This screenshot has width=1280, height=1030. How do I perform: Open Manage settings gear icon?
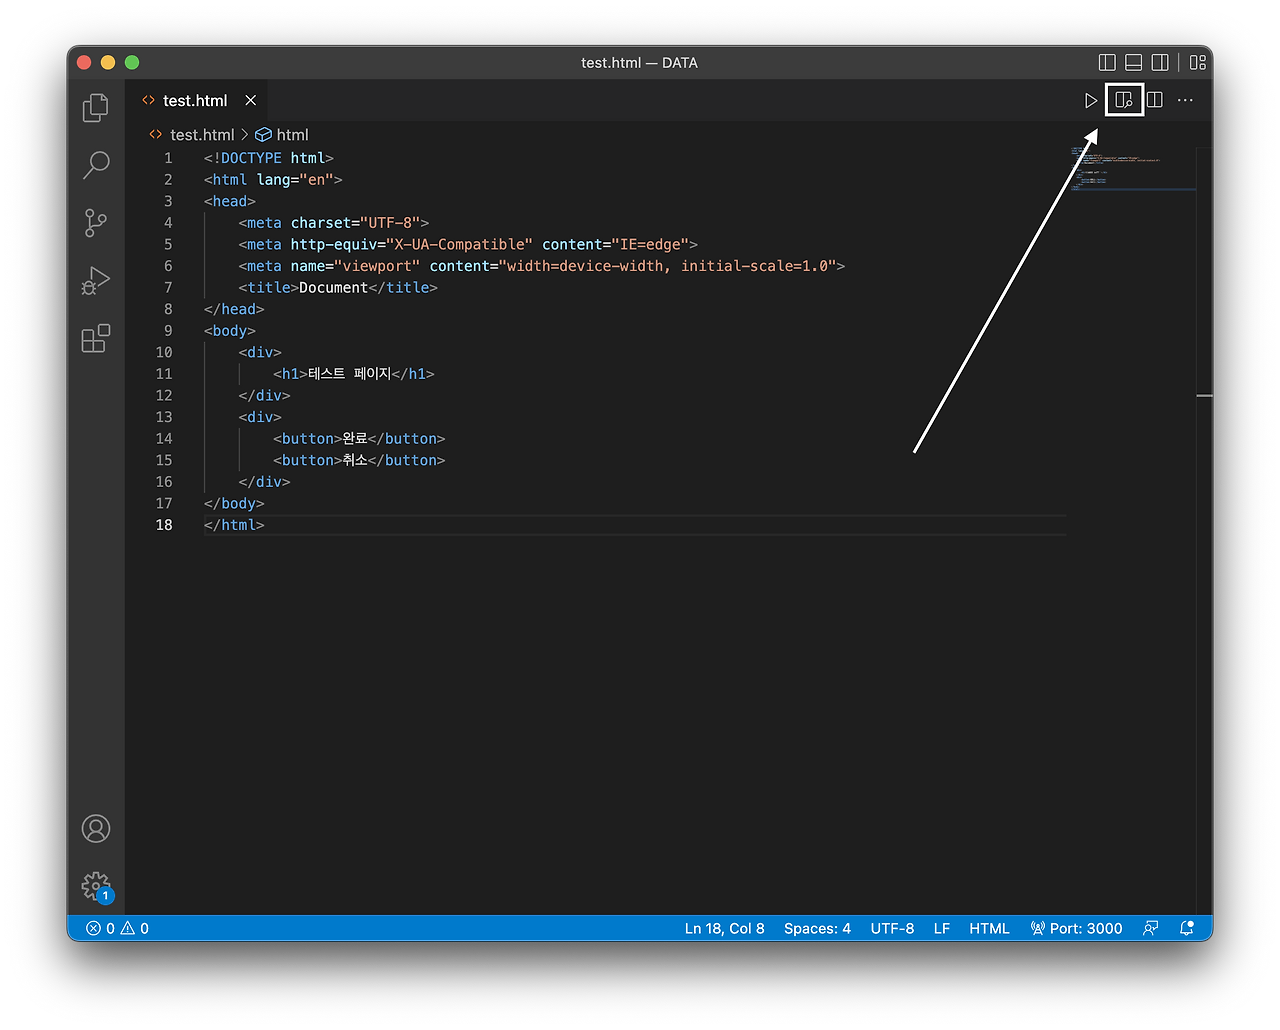pos(95,886)
